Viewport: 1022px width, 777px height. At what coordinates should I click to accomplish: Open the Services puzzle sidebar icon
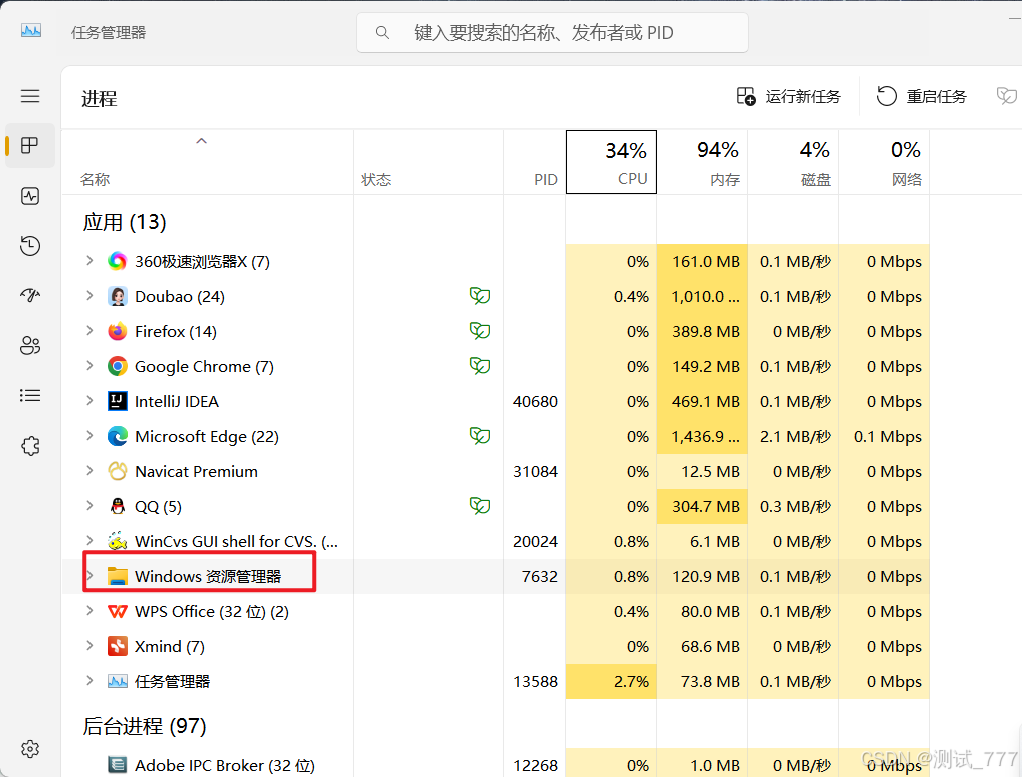coord(30,446)
